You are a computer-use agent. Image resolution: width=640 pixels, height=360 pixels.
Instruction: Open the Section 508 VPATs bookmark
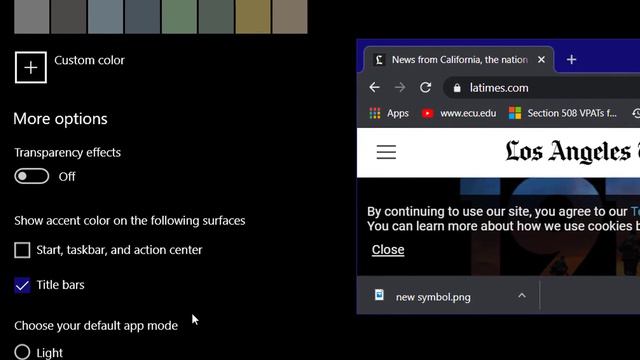(x=563, y=113)
